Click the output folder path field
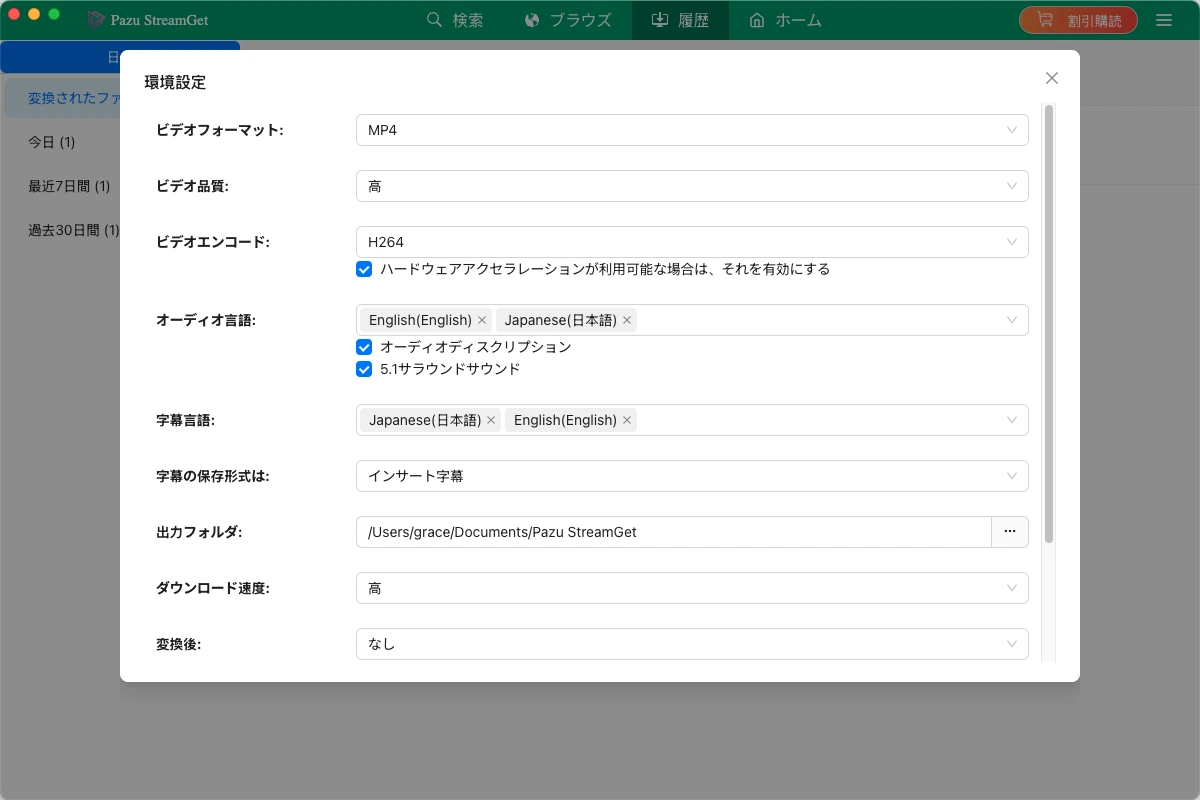The height and width of the screenshot is (800, 1200). coord(673,532)
